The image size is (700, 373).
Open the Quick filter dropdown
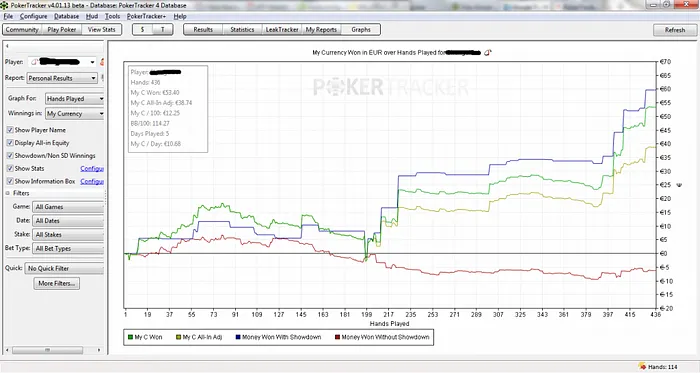(64, 269)
